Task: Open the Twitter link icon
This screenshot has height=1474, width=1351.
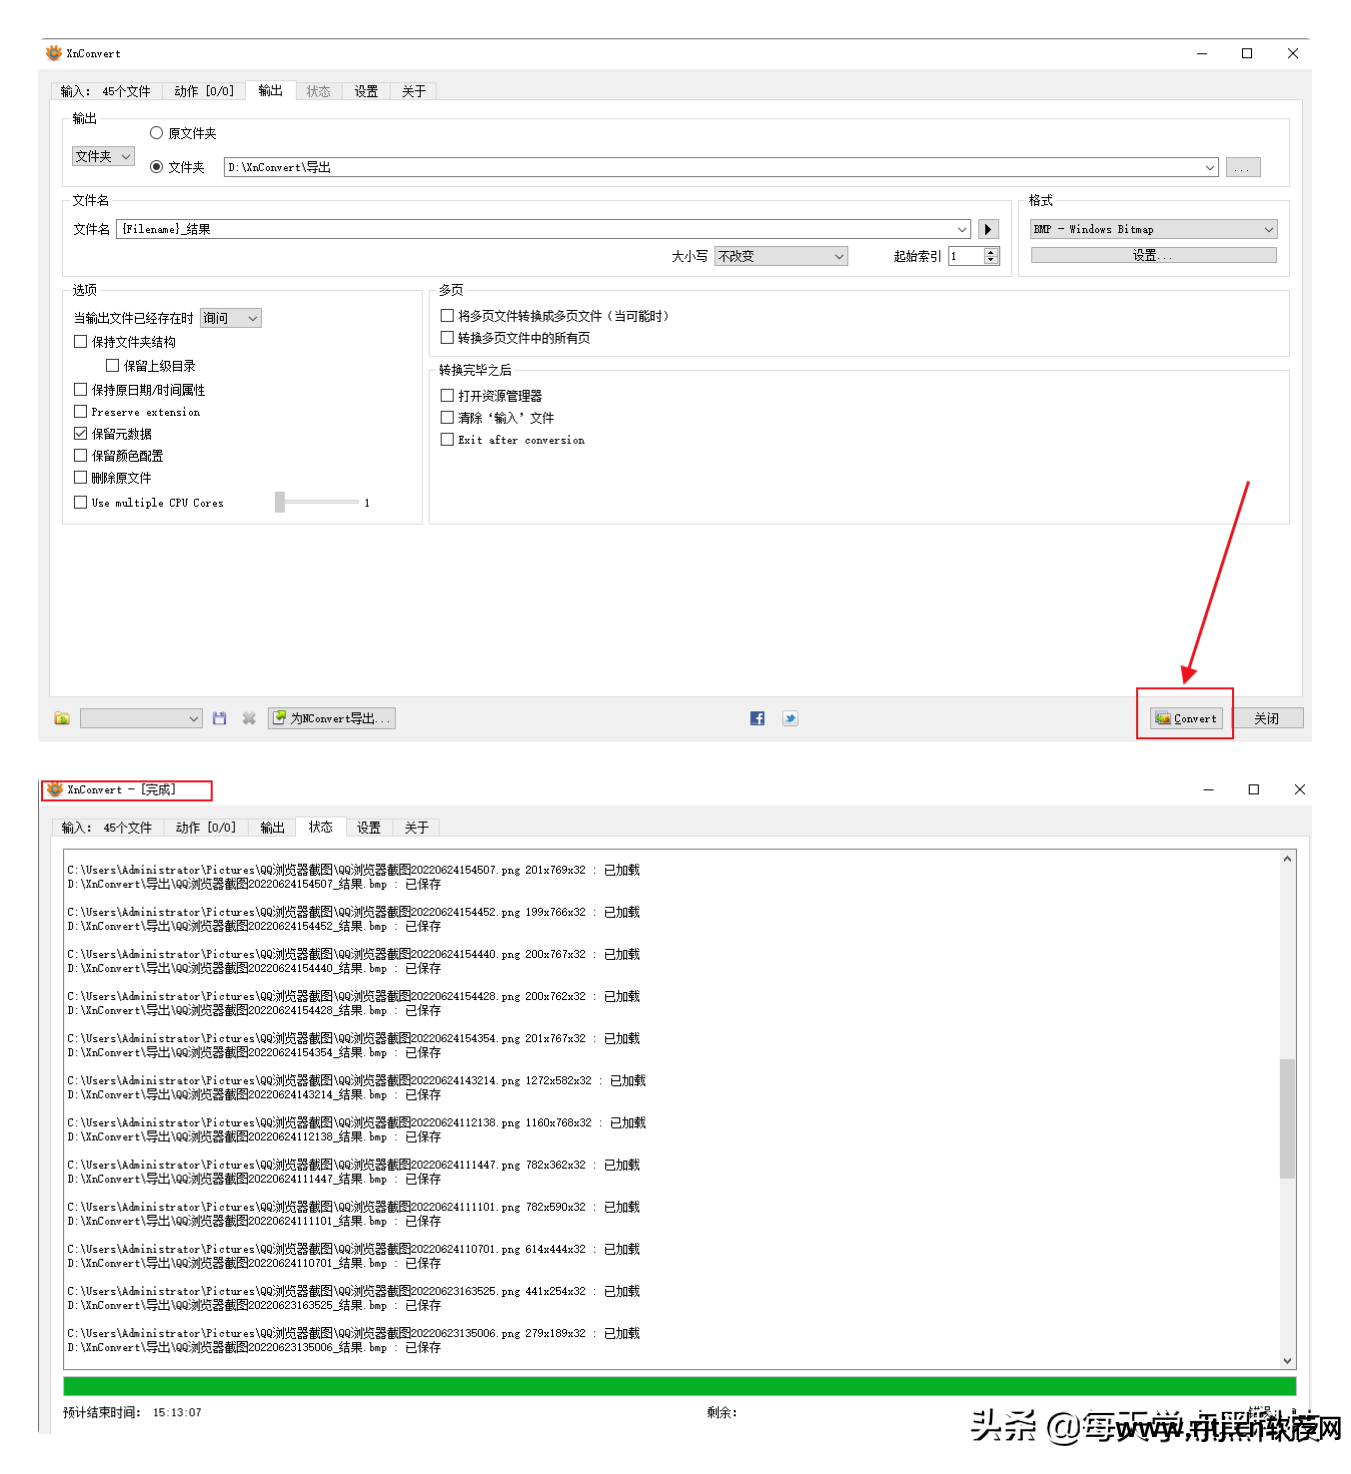Action: pos(790,718)
